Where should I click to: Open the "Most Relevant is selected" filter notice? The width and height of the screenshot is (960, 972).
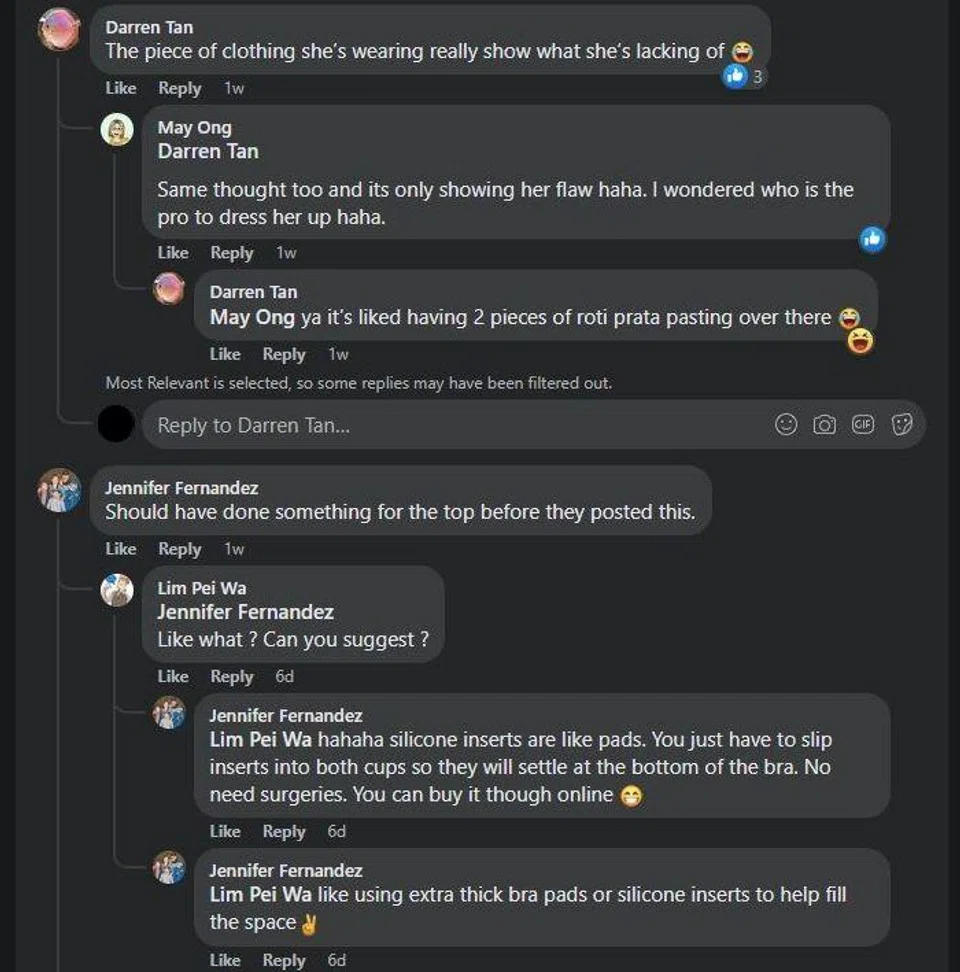[x=358, y=383]
